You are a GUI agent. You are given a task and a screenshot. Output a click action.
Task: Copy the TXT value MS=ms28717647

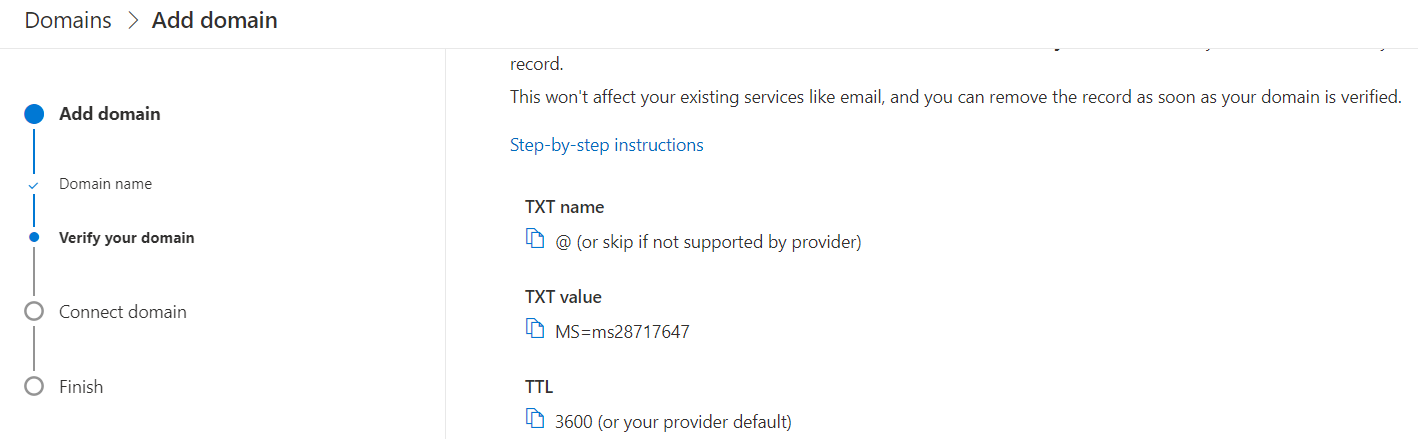535,328
